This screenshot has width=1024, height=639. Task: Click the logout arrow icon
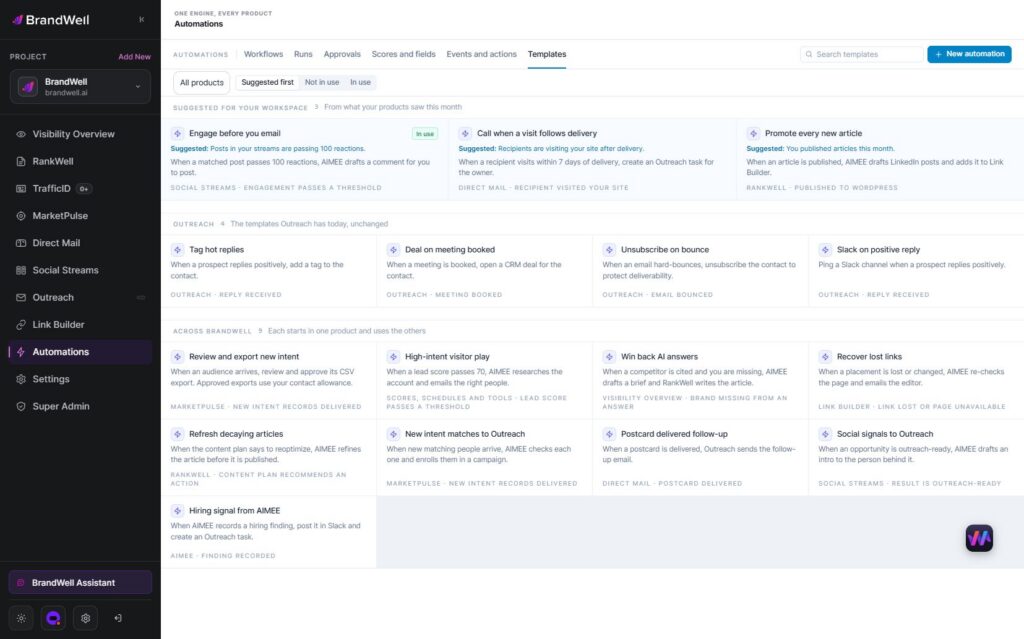tap(118, 618)
